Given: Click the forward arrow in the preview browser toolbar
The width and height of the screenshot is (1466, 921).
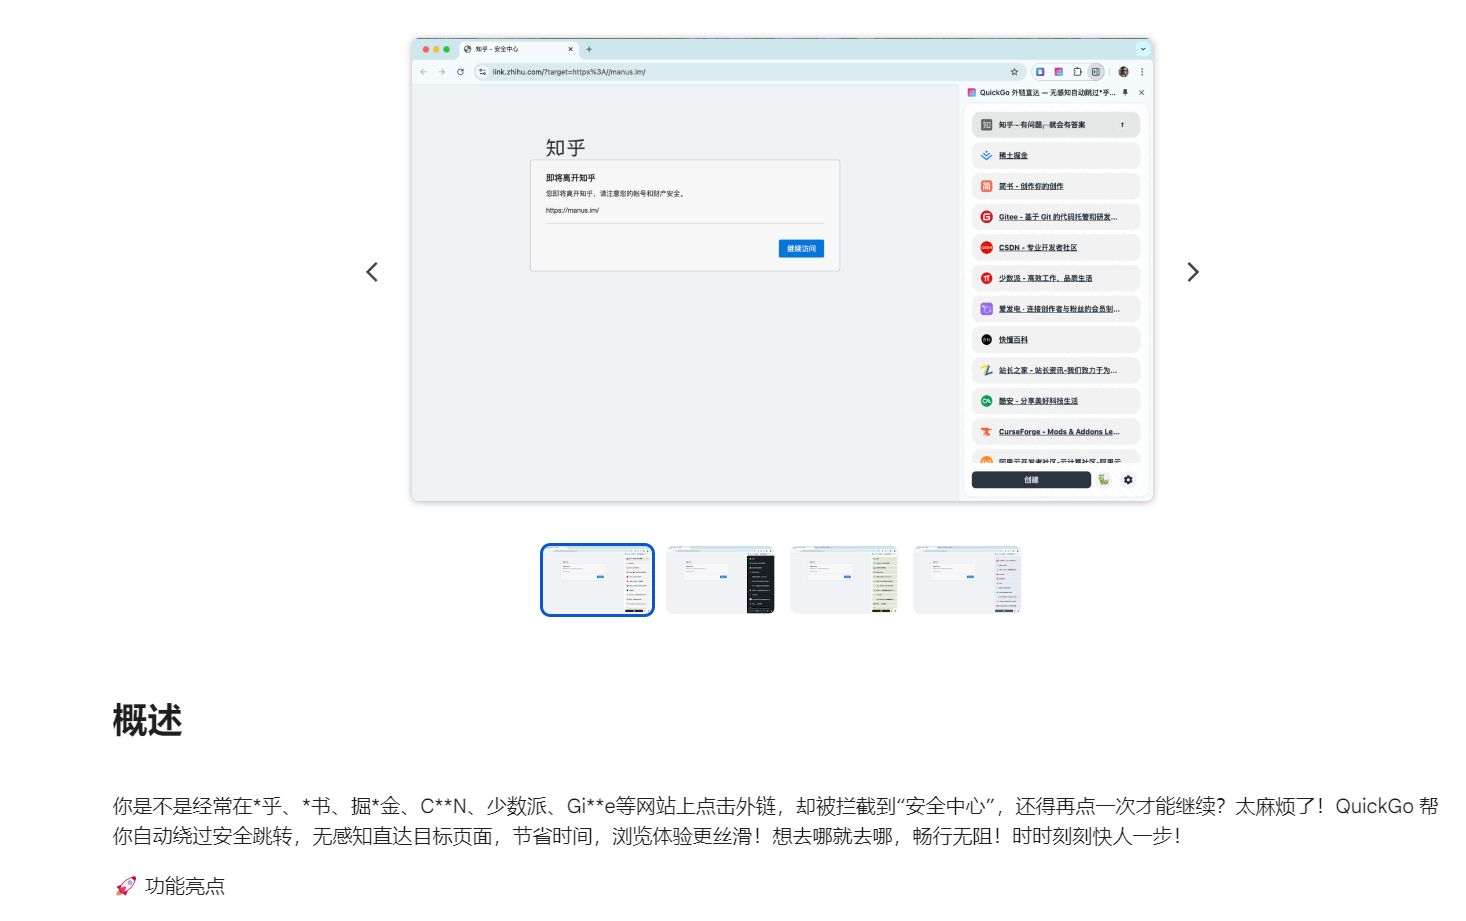Looking at the screenshot, I should coord(441,72).
